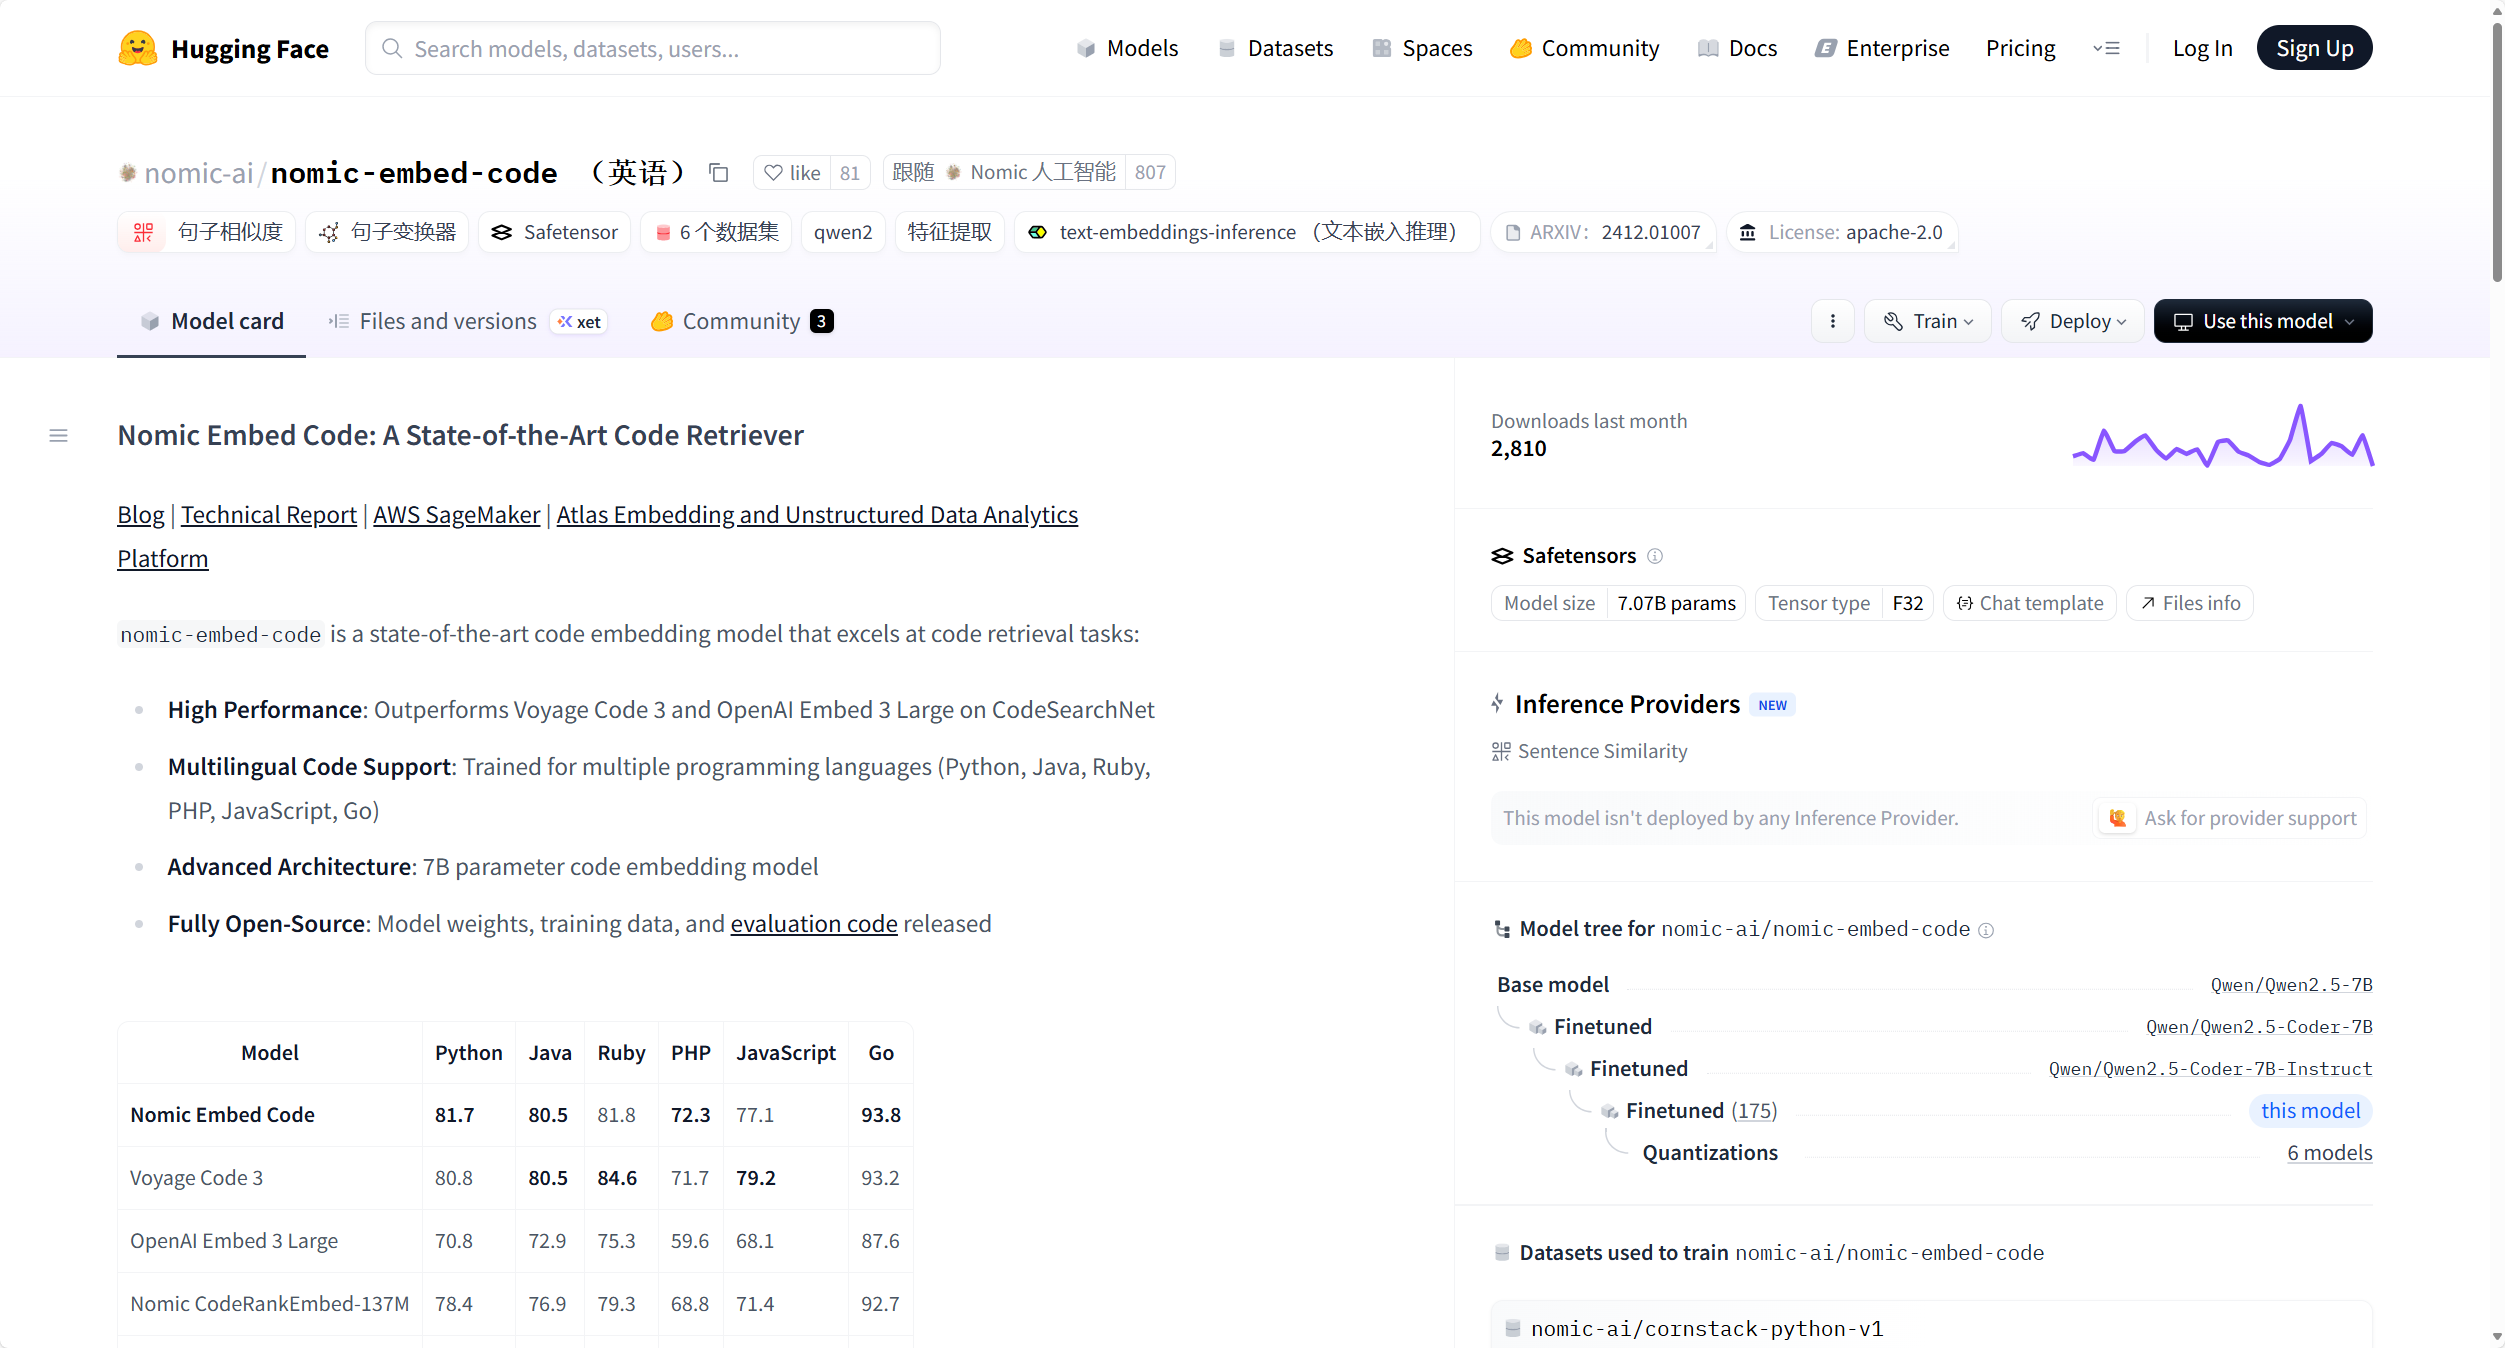
Task: Click the this model badge
Action: coord(2310,1111)
